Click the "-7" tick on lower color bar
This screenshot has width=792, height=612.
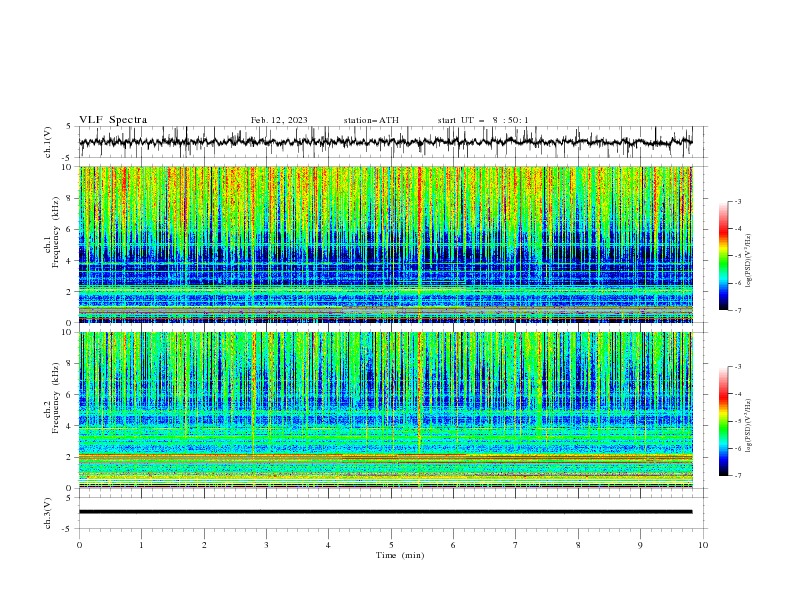pos(738,476)
